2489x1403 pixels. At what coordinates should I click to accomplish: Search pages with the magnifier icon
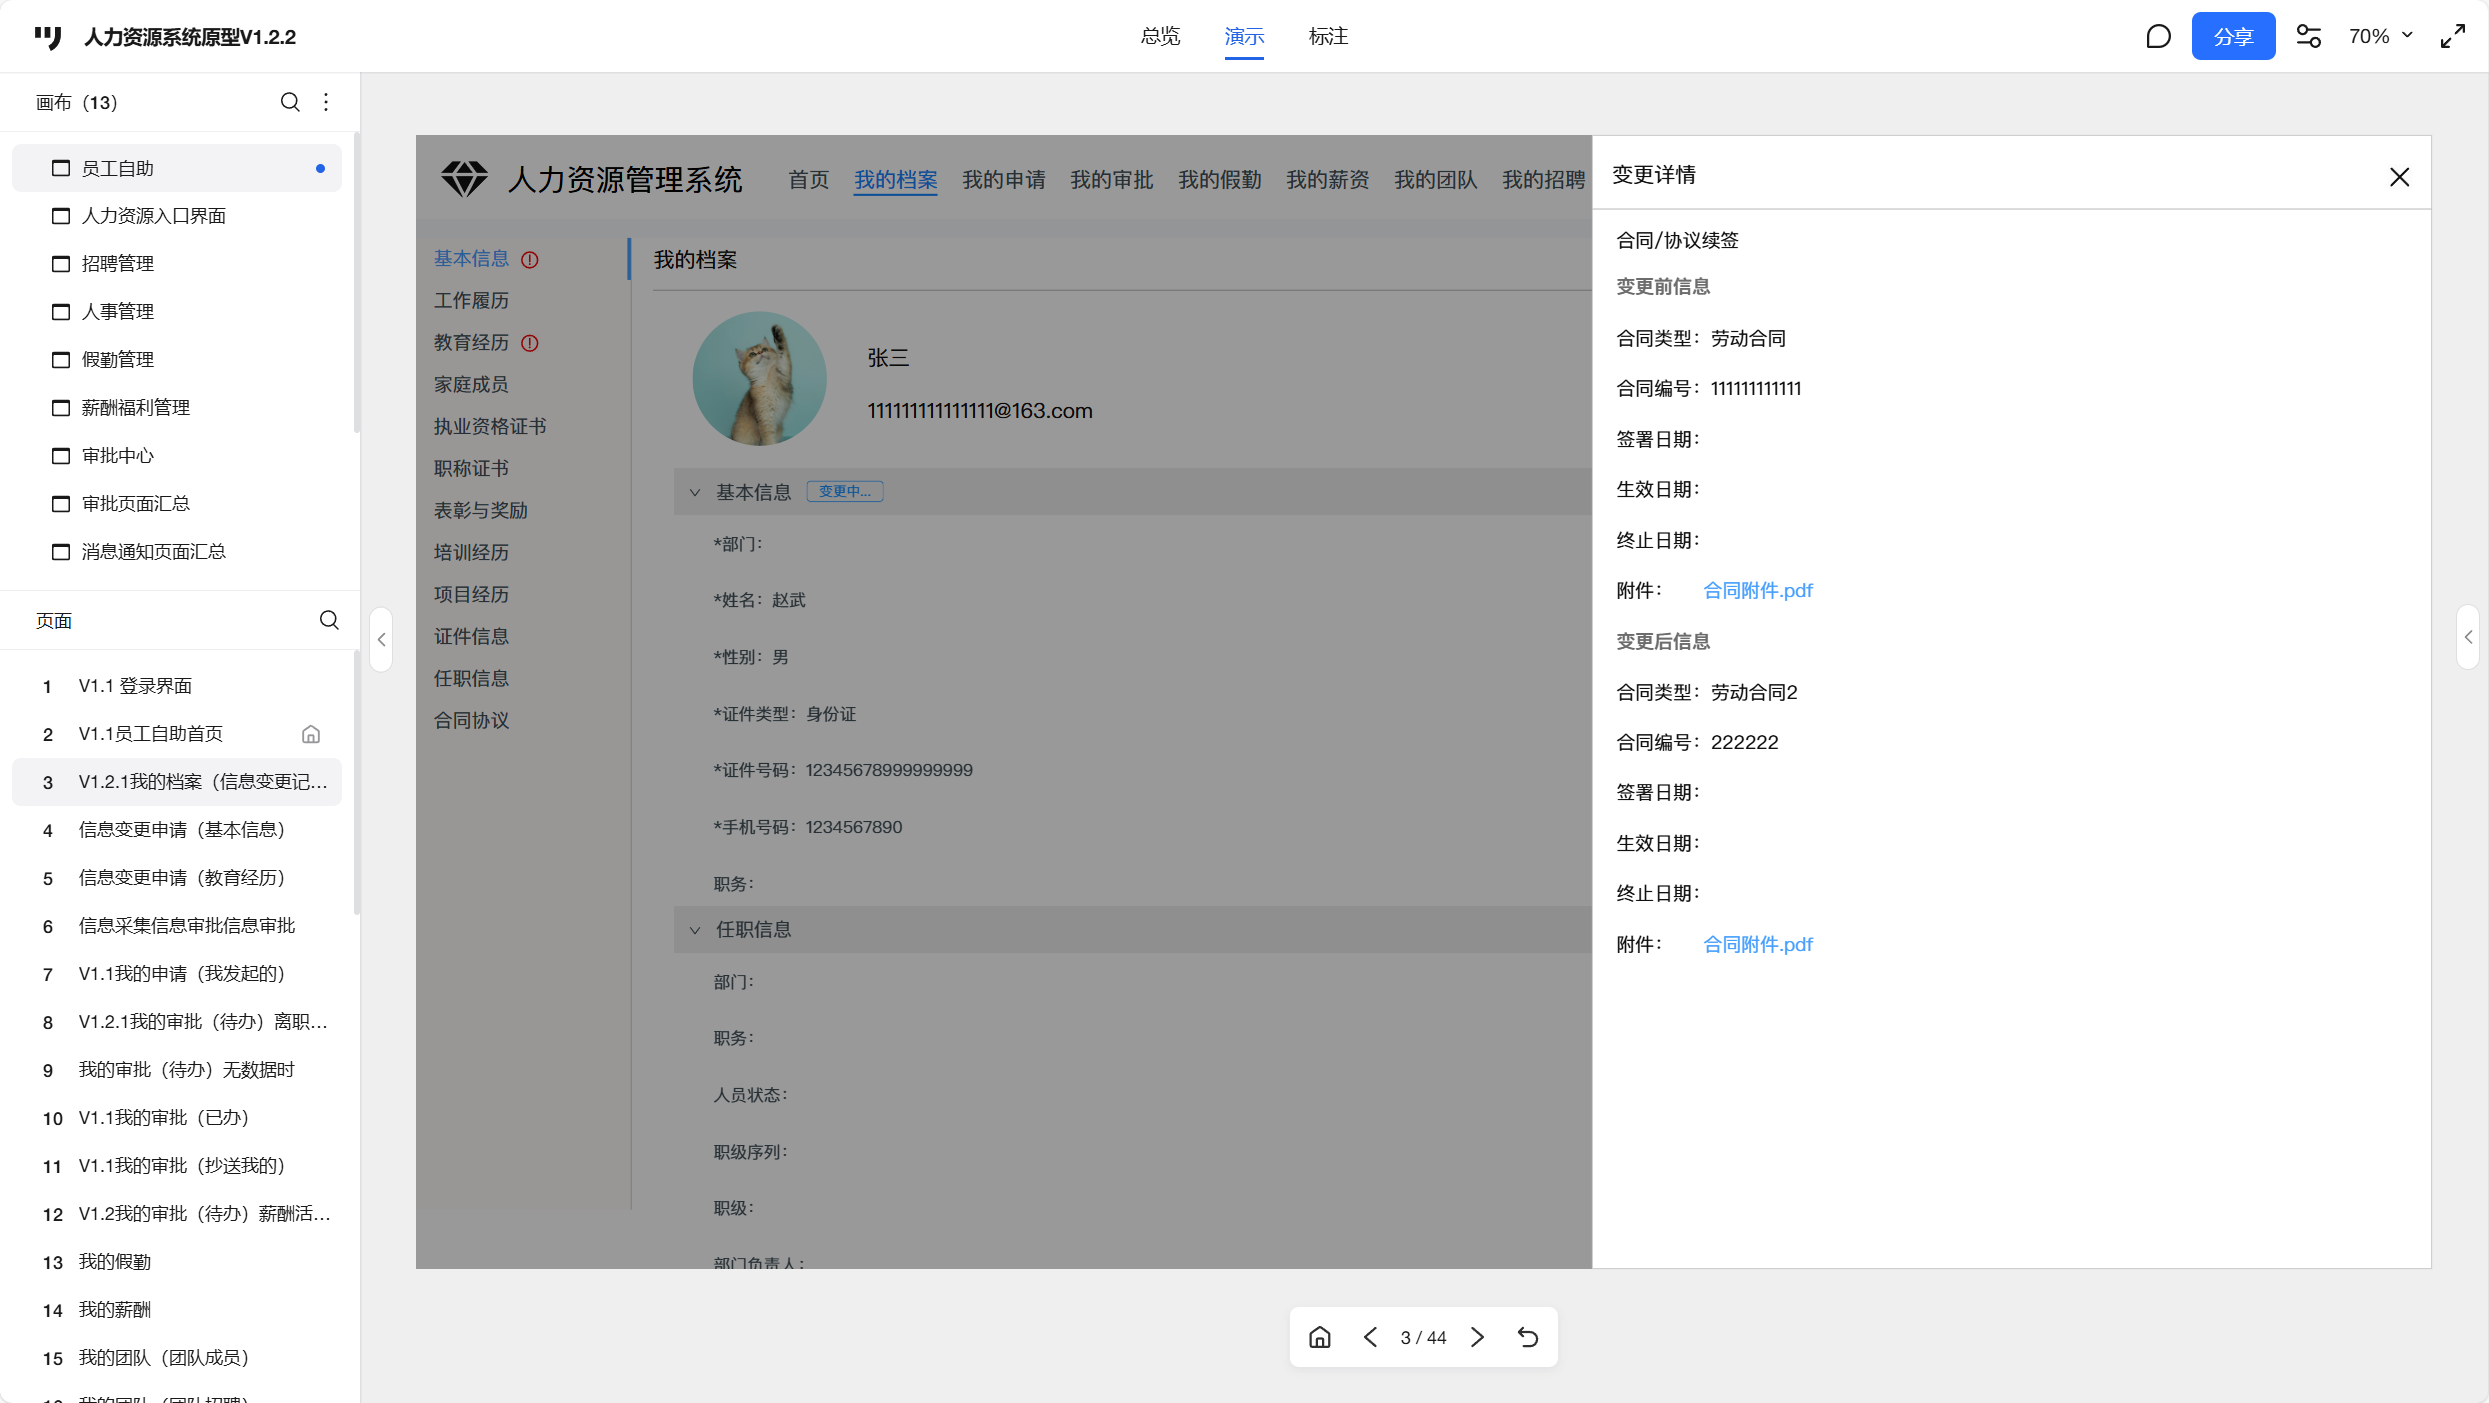[x=329, y=620]
